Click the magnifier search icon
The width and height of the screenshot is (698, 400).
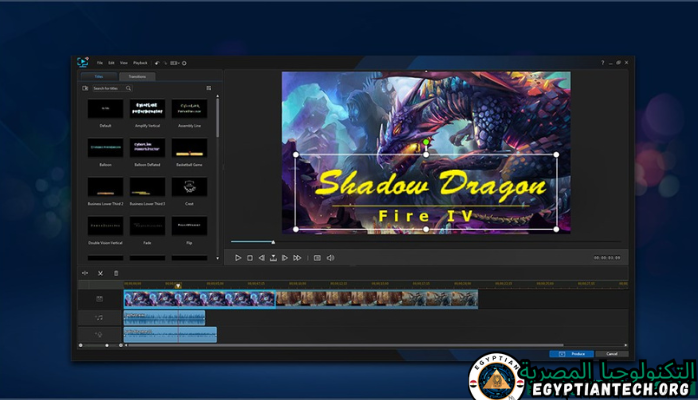click(x=129, y=88)
